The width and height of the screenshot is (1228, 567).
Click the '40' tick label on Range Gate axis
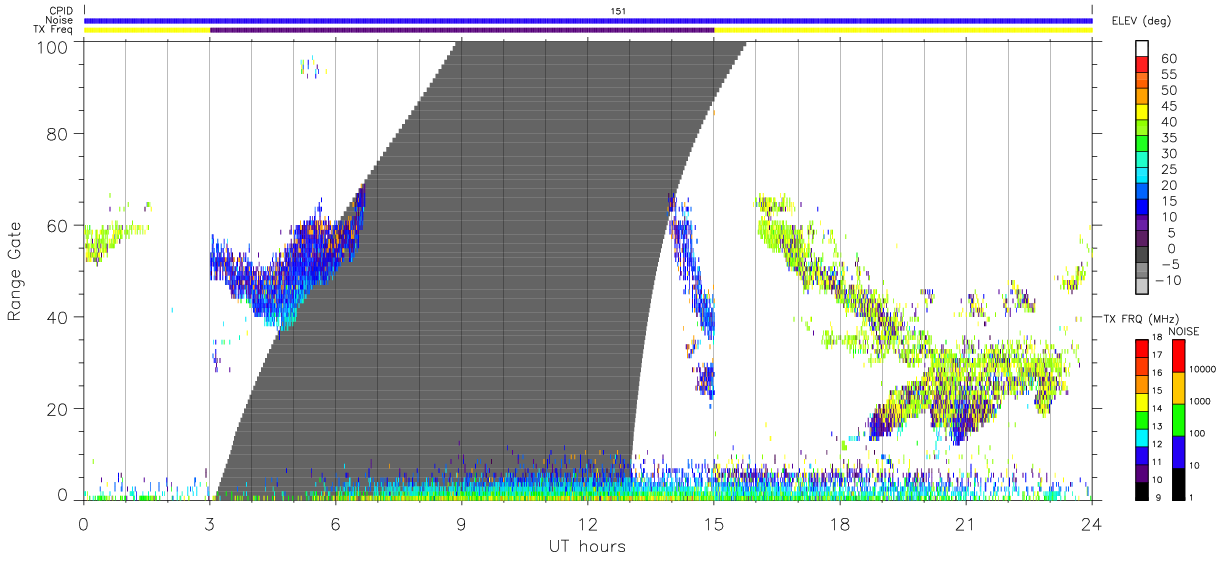[x=58, y=317]
